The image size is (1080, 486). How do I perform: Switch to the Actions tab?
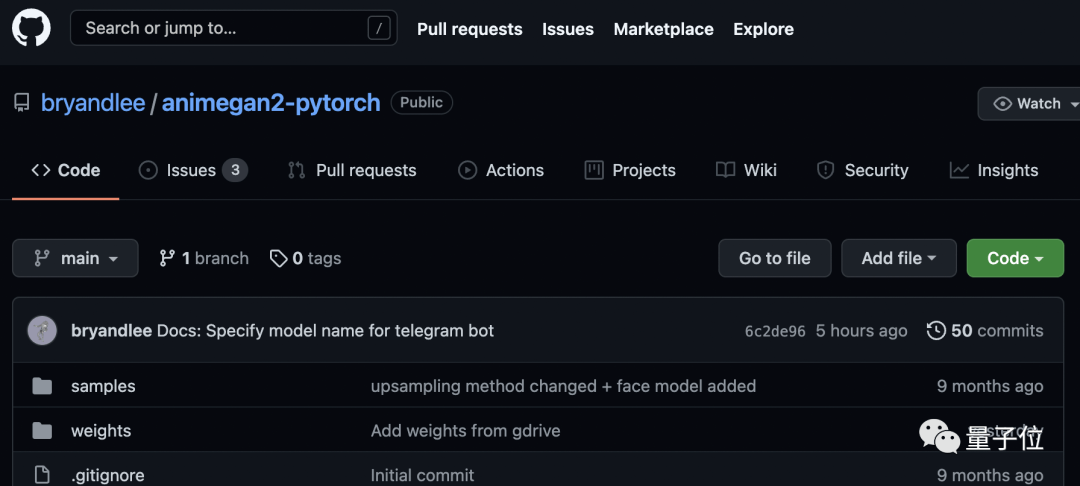tap(501, 170)
